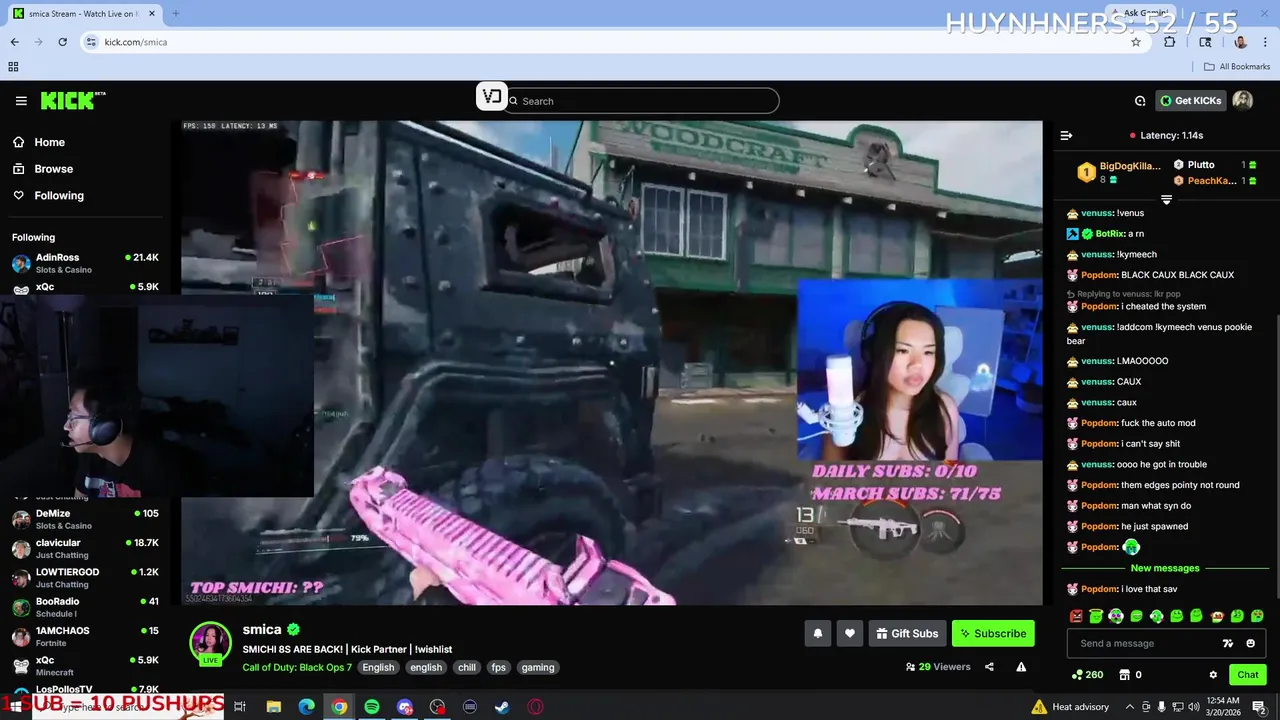Image resolution: width=1280 pixels, height=720 pixels.
Task: Open Chrome apps grid icon
Action: tap(13, 67)
